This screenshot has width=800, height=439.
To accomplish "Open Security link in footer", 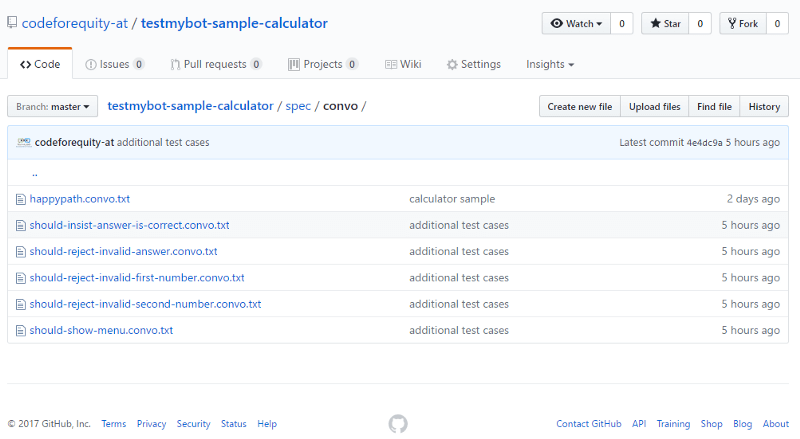I will (x=193, y=424).
